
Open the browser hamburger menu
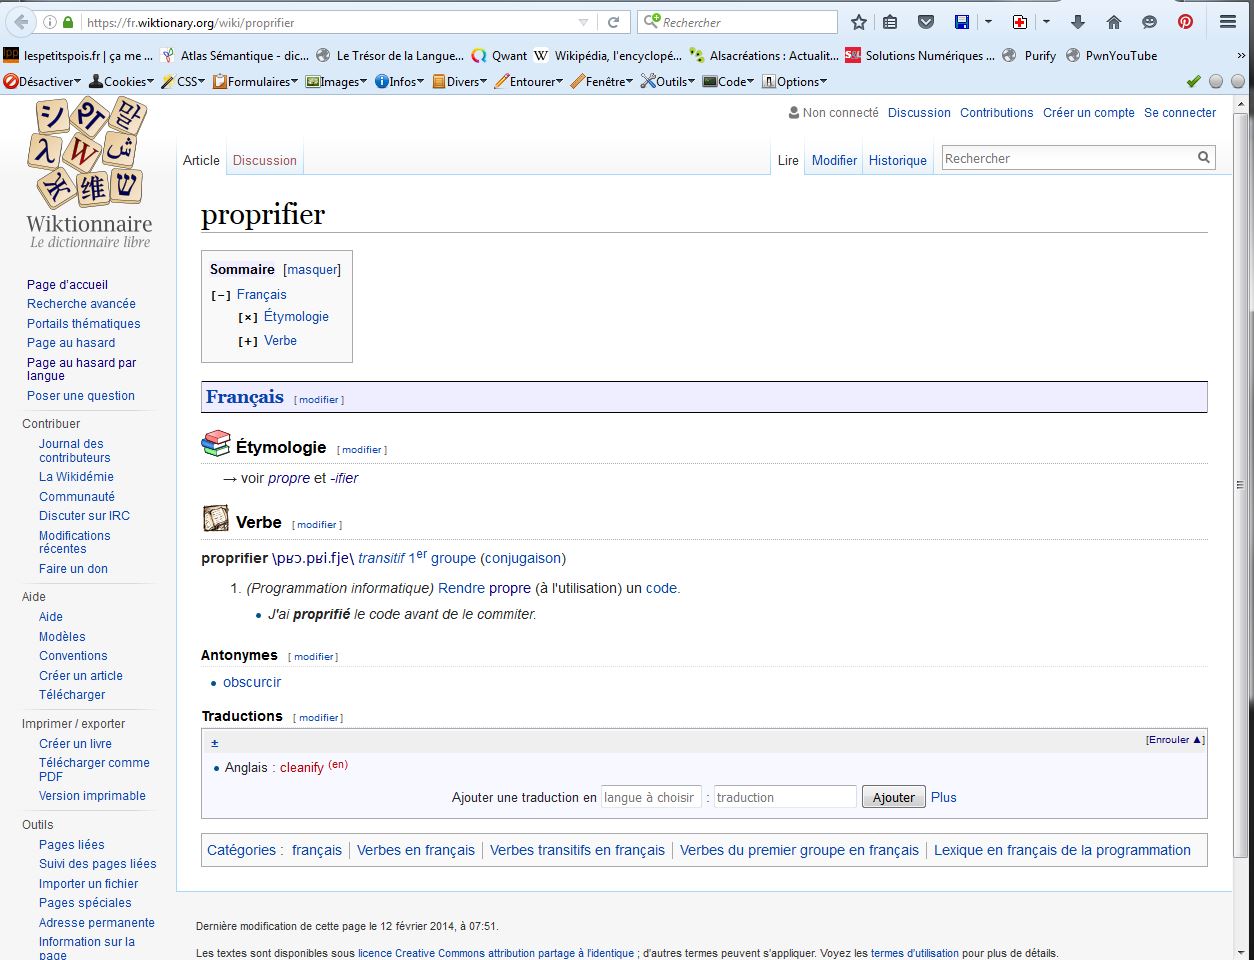point(1228,22)
